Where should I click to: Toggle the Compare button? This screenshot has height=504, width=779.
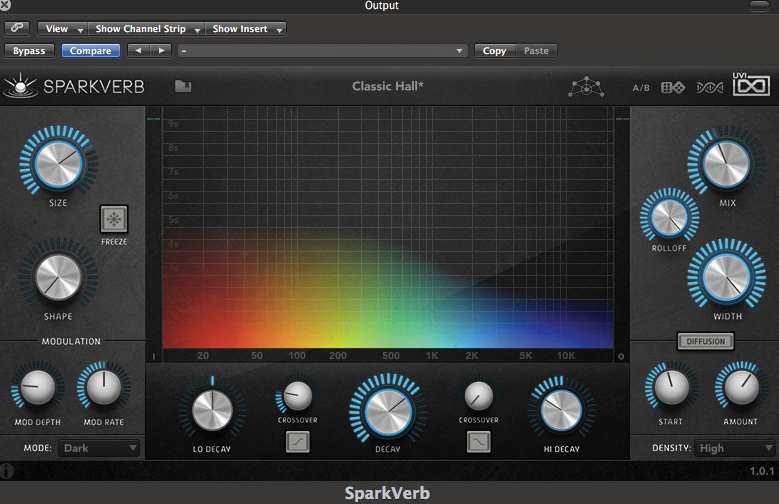pos(90,51)
